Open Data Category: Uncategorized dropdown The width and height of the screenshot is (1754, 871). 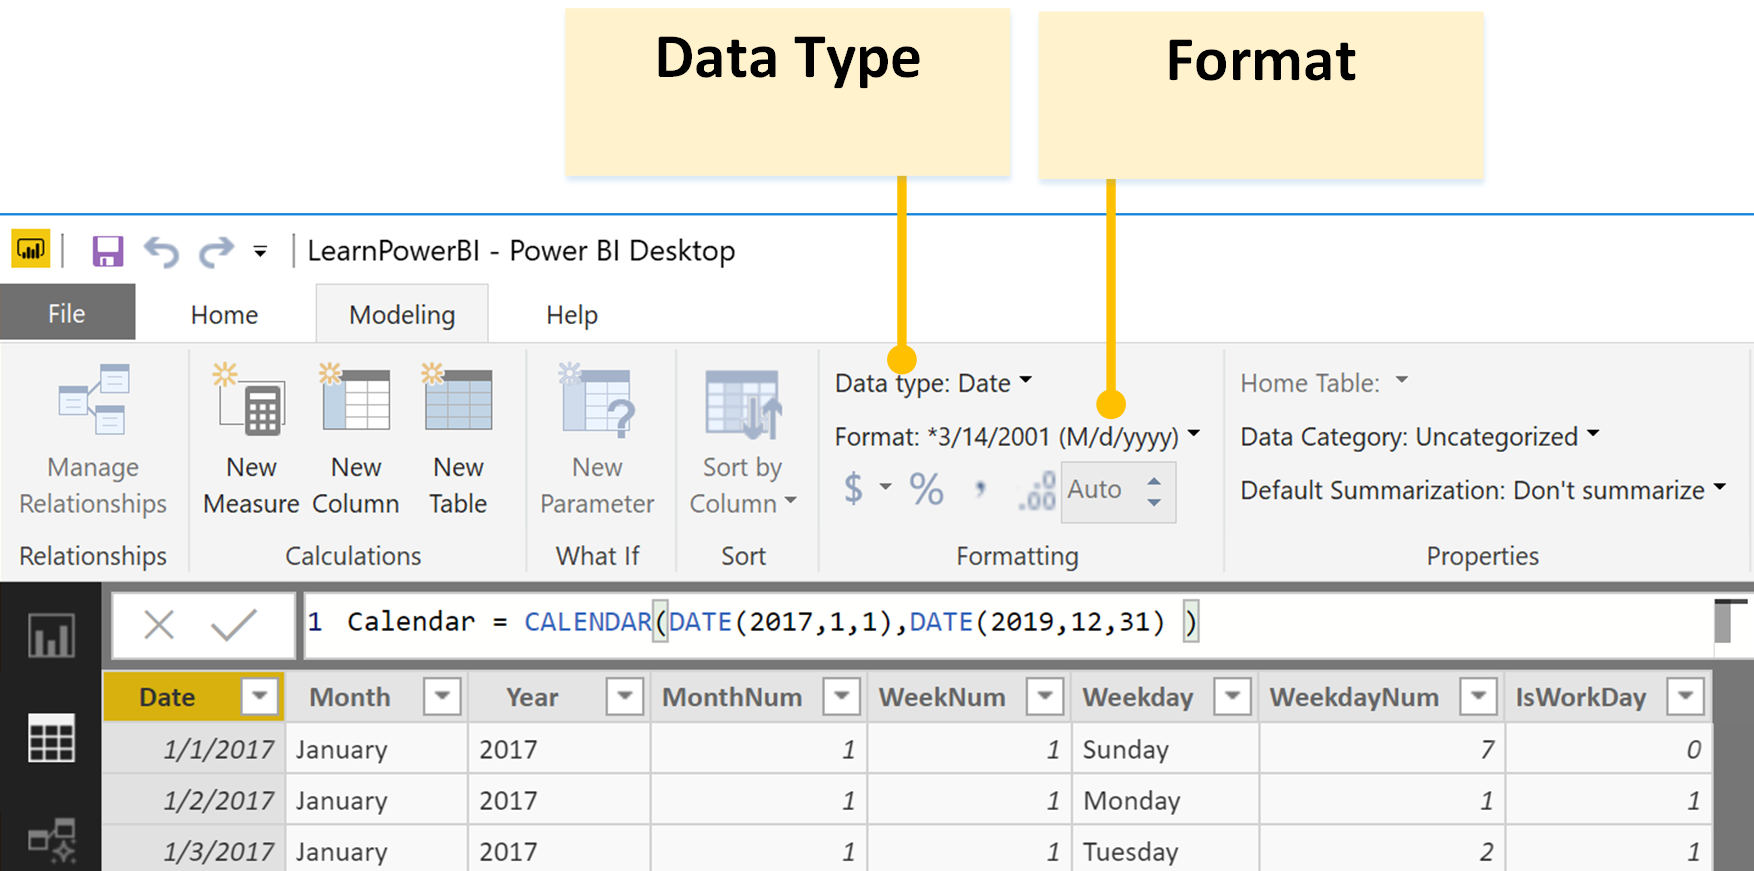coord(1420,437)
